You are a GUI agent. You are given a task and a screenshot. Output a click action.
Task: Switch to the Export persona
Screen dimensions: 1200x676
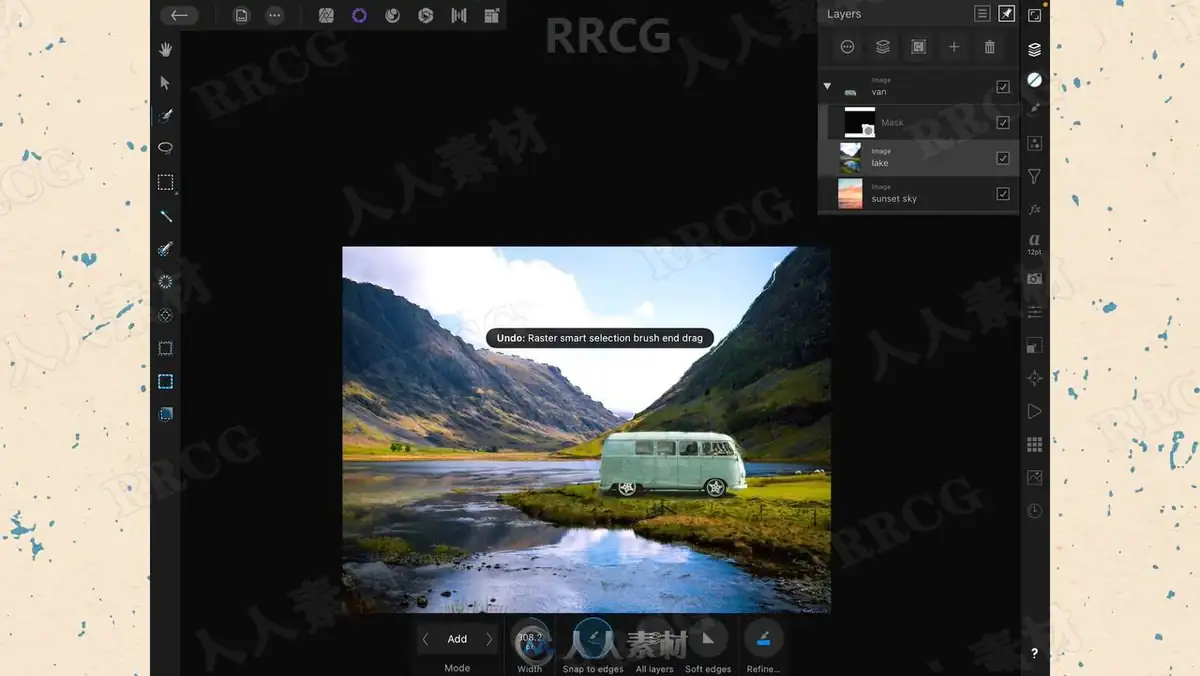[x=491, y=15]
